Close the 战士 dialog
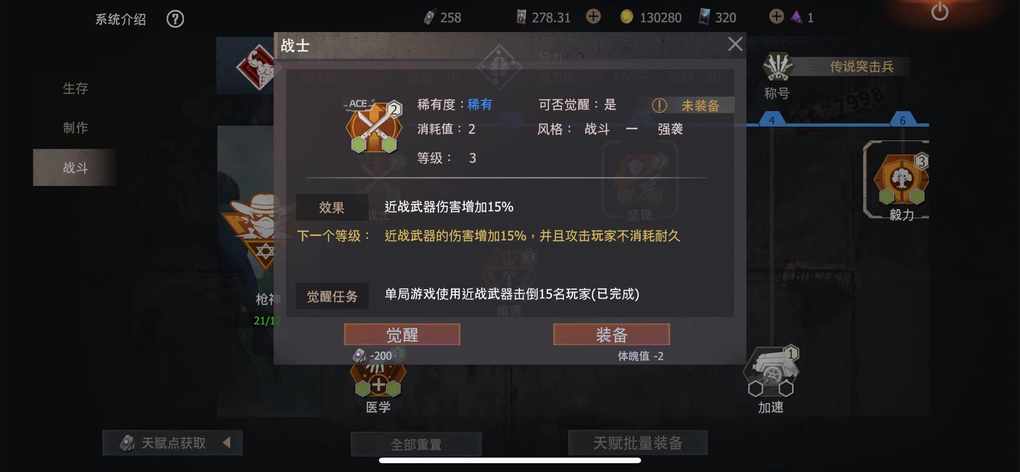 click(x=735, y=44)
